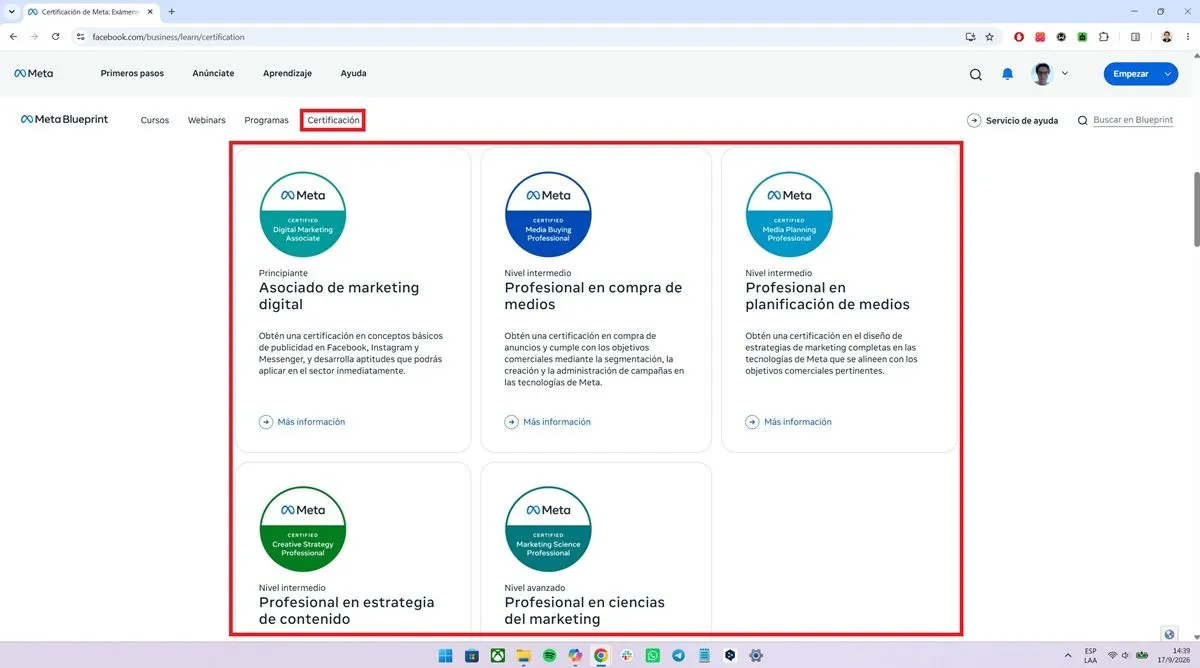Click the Blueprint search magnifier icon
Screen dimensions: 1200x668
(x=1082, y=120)
